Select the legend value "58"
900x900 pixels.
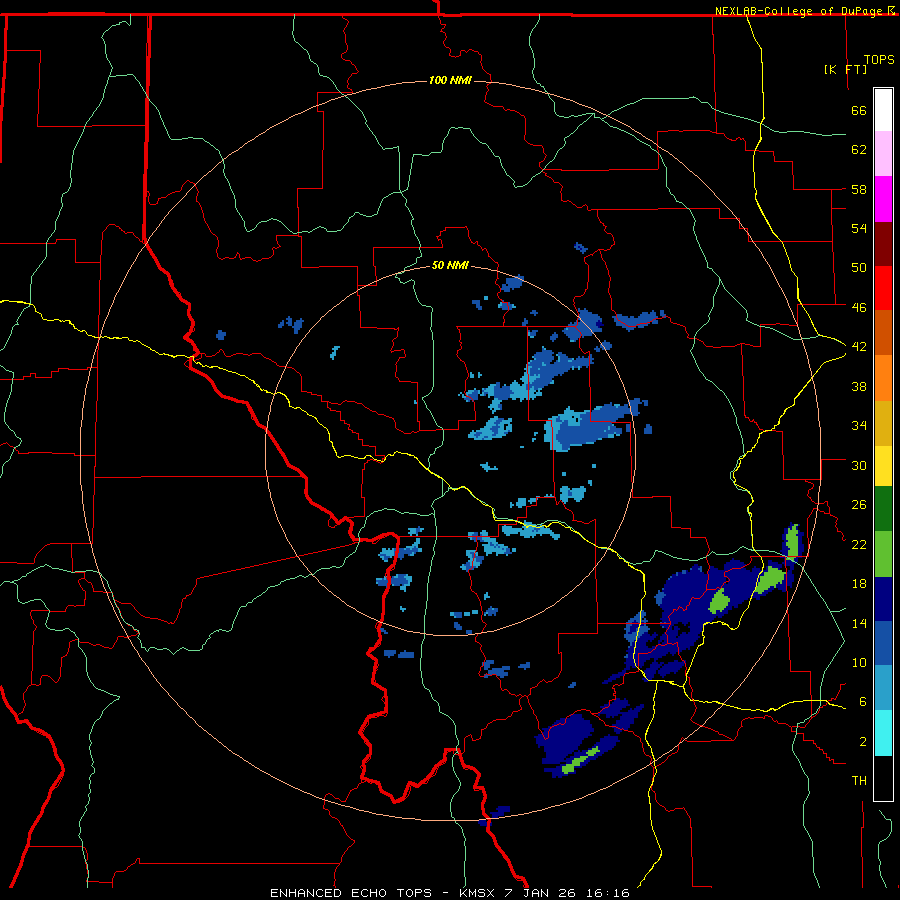tap(859, 189)
